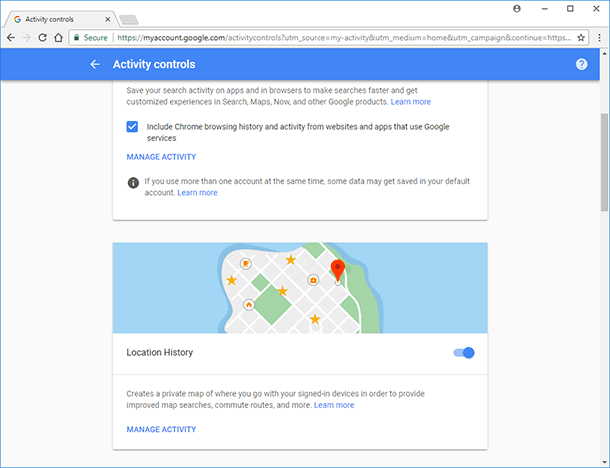Screen dimensions: 610x468
Task: Click the Secure padlock site info
Action: (x=90, y=38)
